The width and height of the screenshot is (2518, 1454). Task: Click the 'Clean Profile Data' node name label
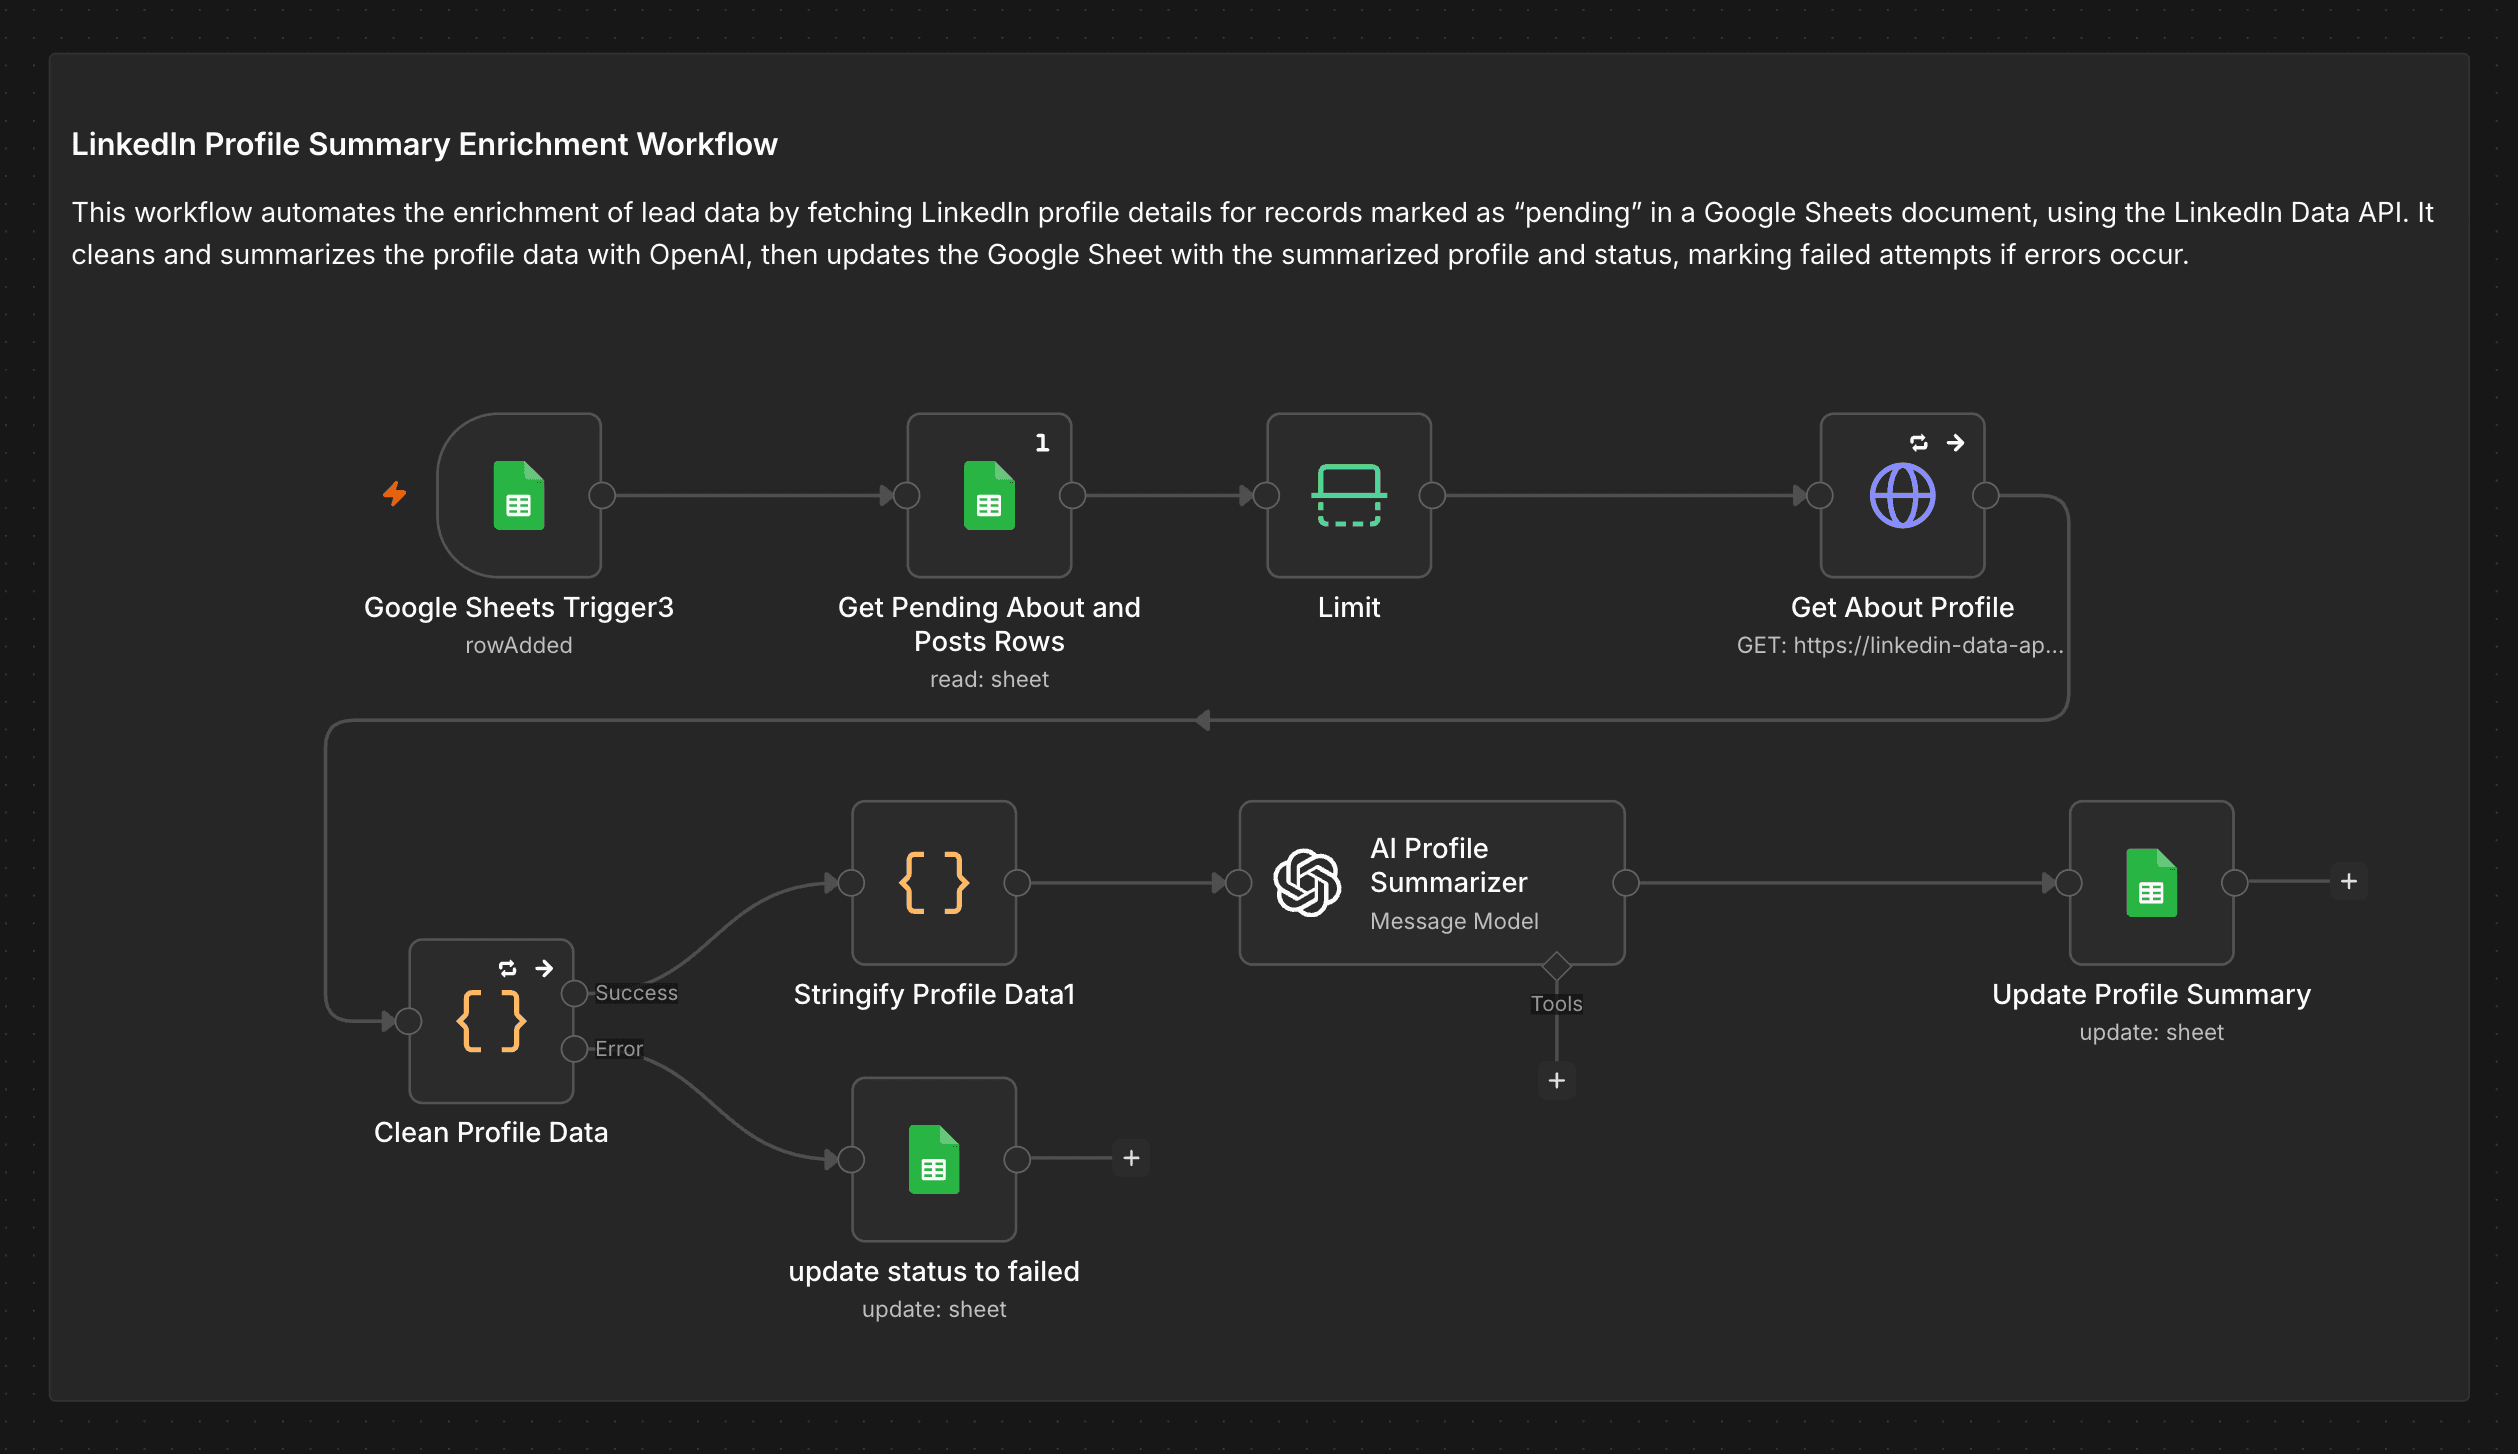(x=491, y=1132)
